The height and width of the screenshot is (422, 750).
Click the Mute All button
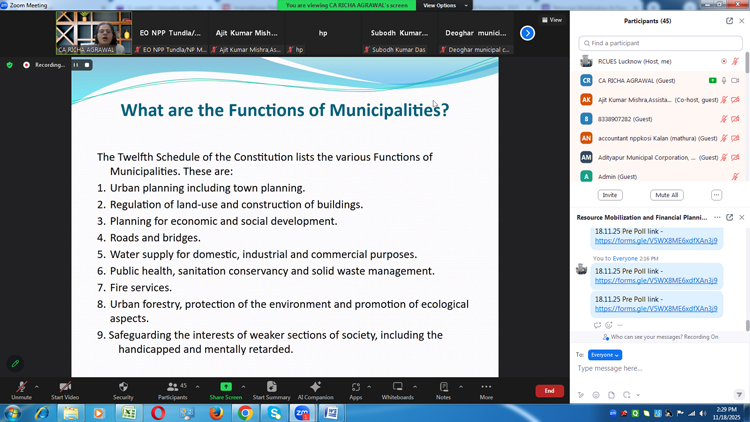click(666, 195)
